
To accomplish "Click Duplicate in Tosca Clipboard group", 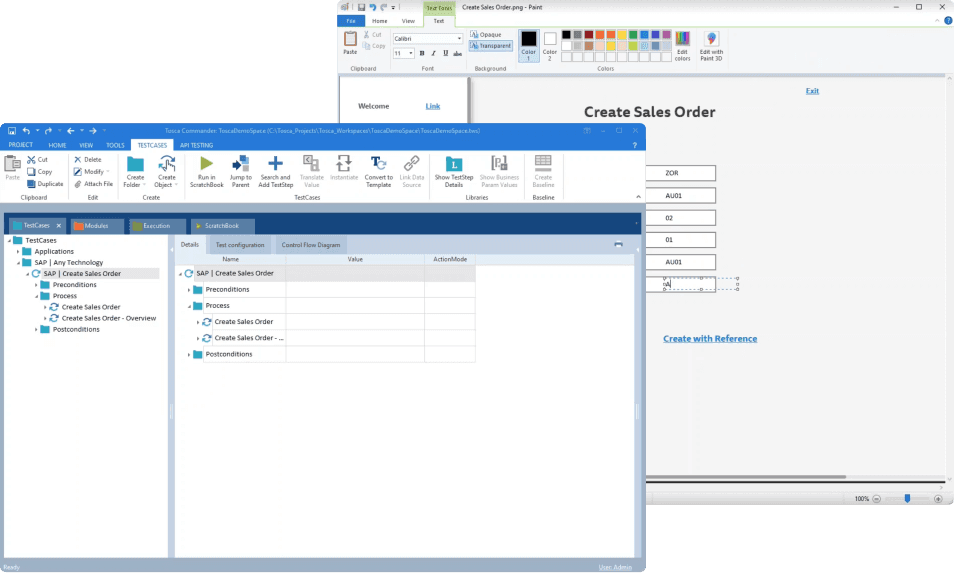I will pyautogui.click(x=44, y=184).
